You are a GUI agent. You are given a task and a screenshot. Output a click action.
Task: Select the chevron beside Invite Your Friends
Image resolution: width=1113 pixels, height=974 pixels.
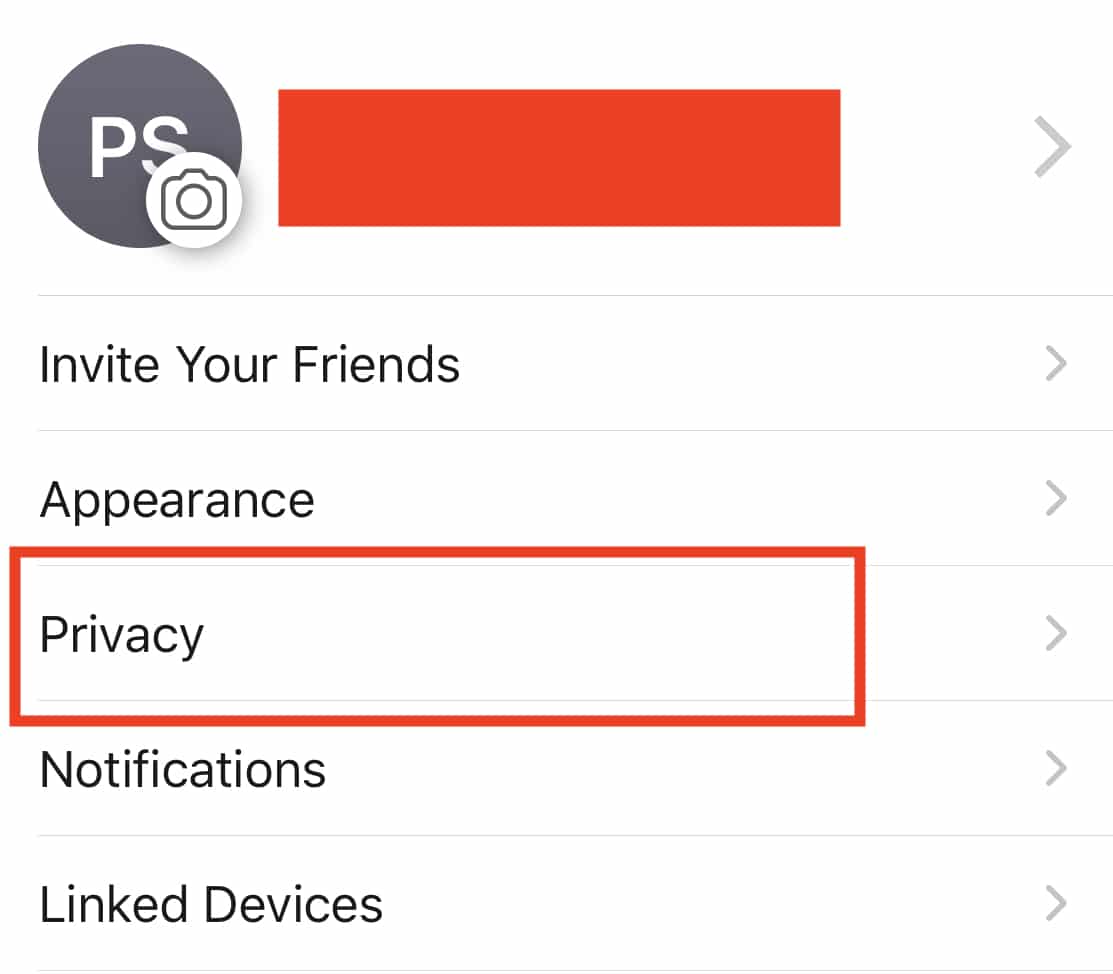click(x=1055, y=364)
